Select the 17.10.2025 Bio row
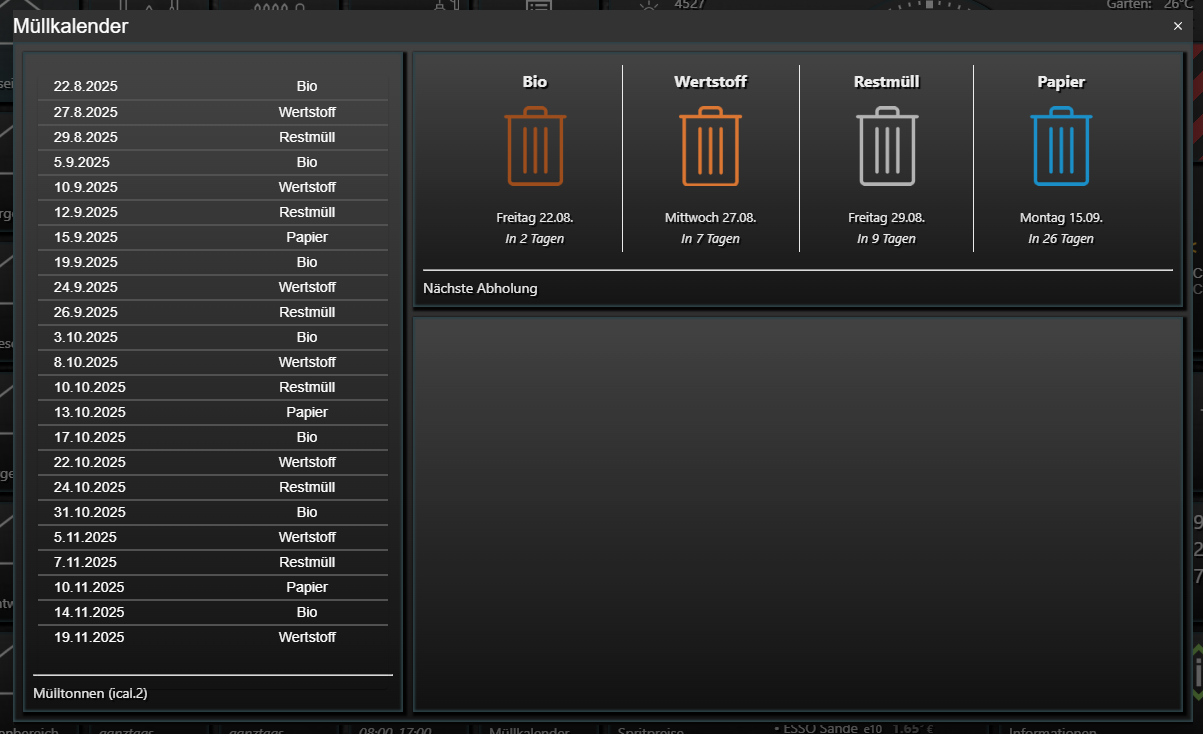Viewport: 1203px width, 734px height. tap(213, 437)
